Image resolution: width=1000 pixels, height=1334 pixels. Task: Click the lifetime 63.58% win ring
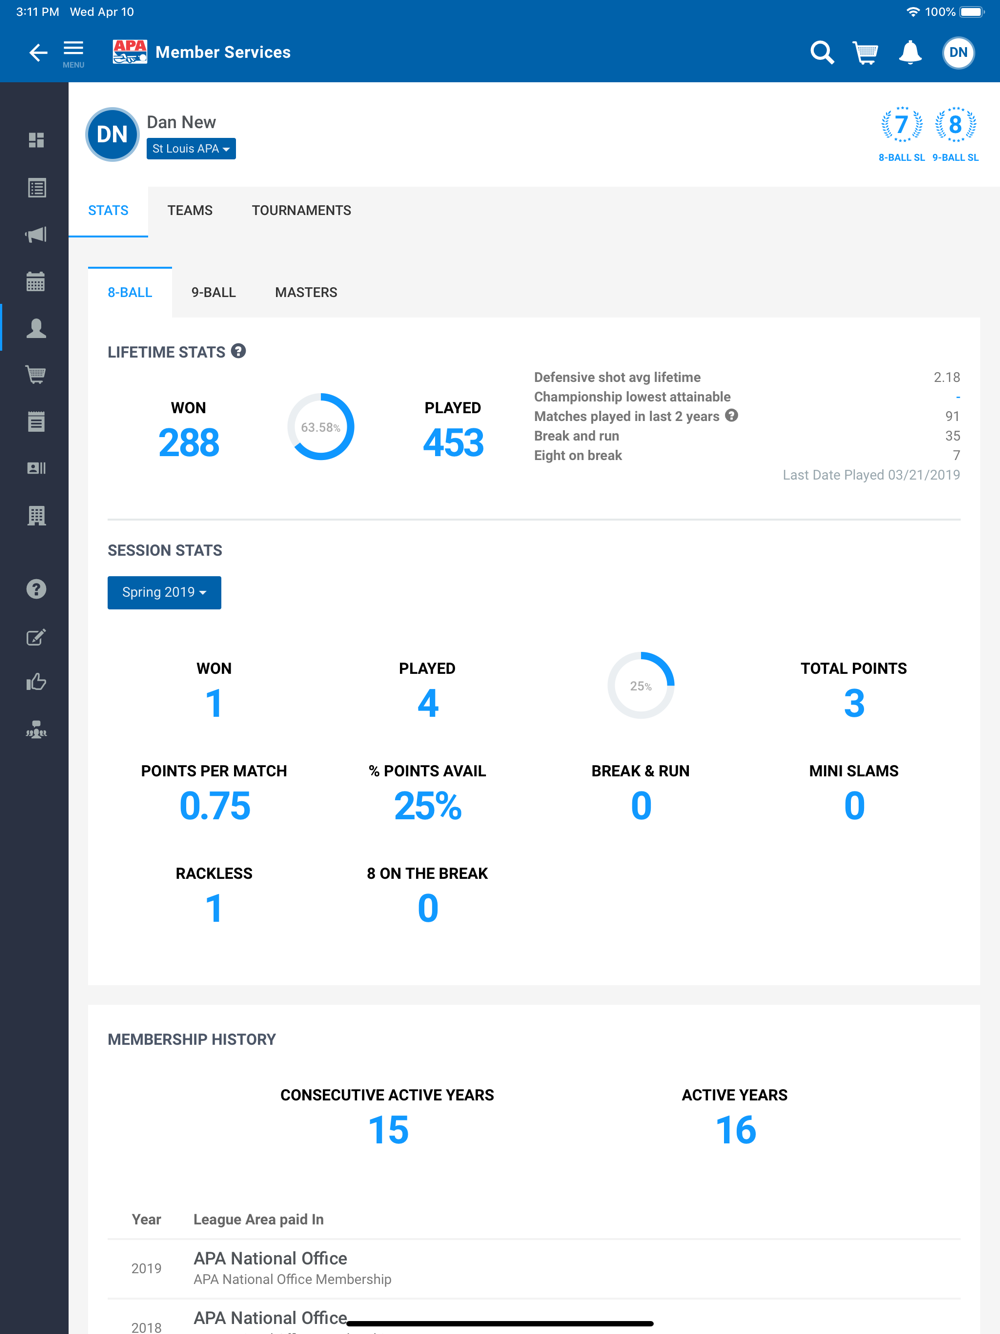click(321, 427)
